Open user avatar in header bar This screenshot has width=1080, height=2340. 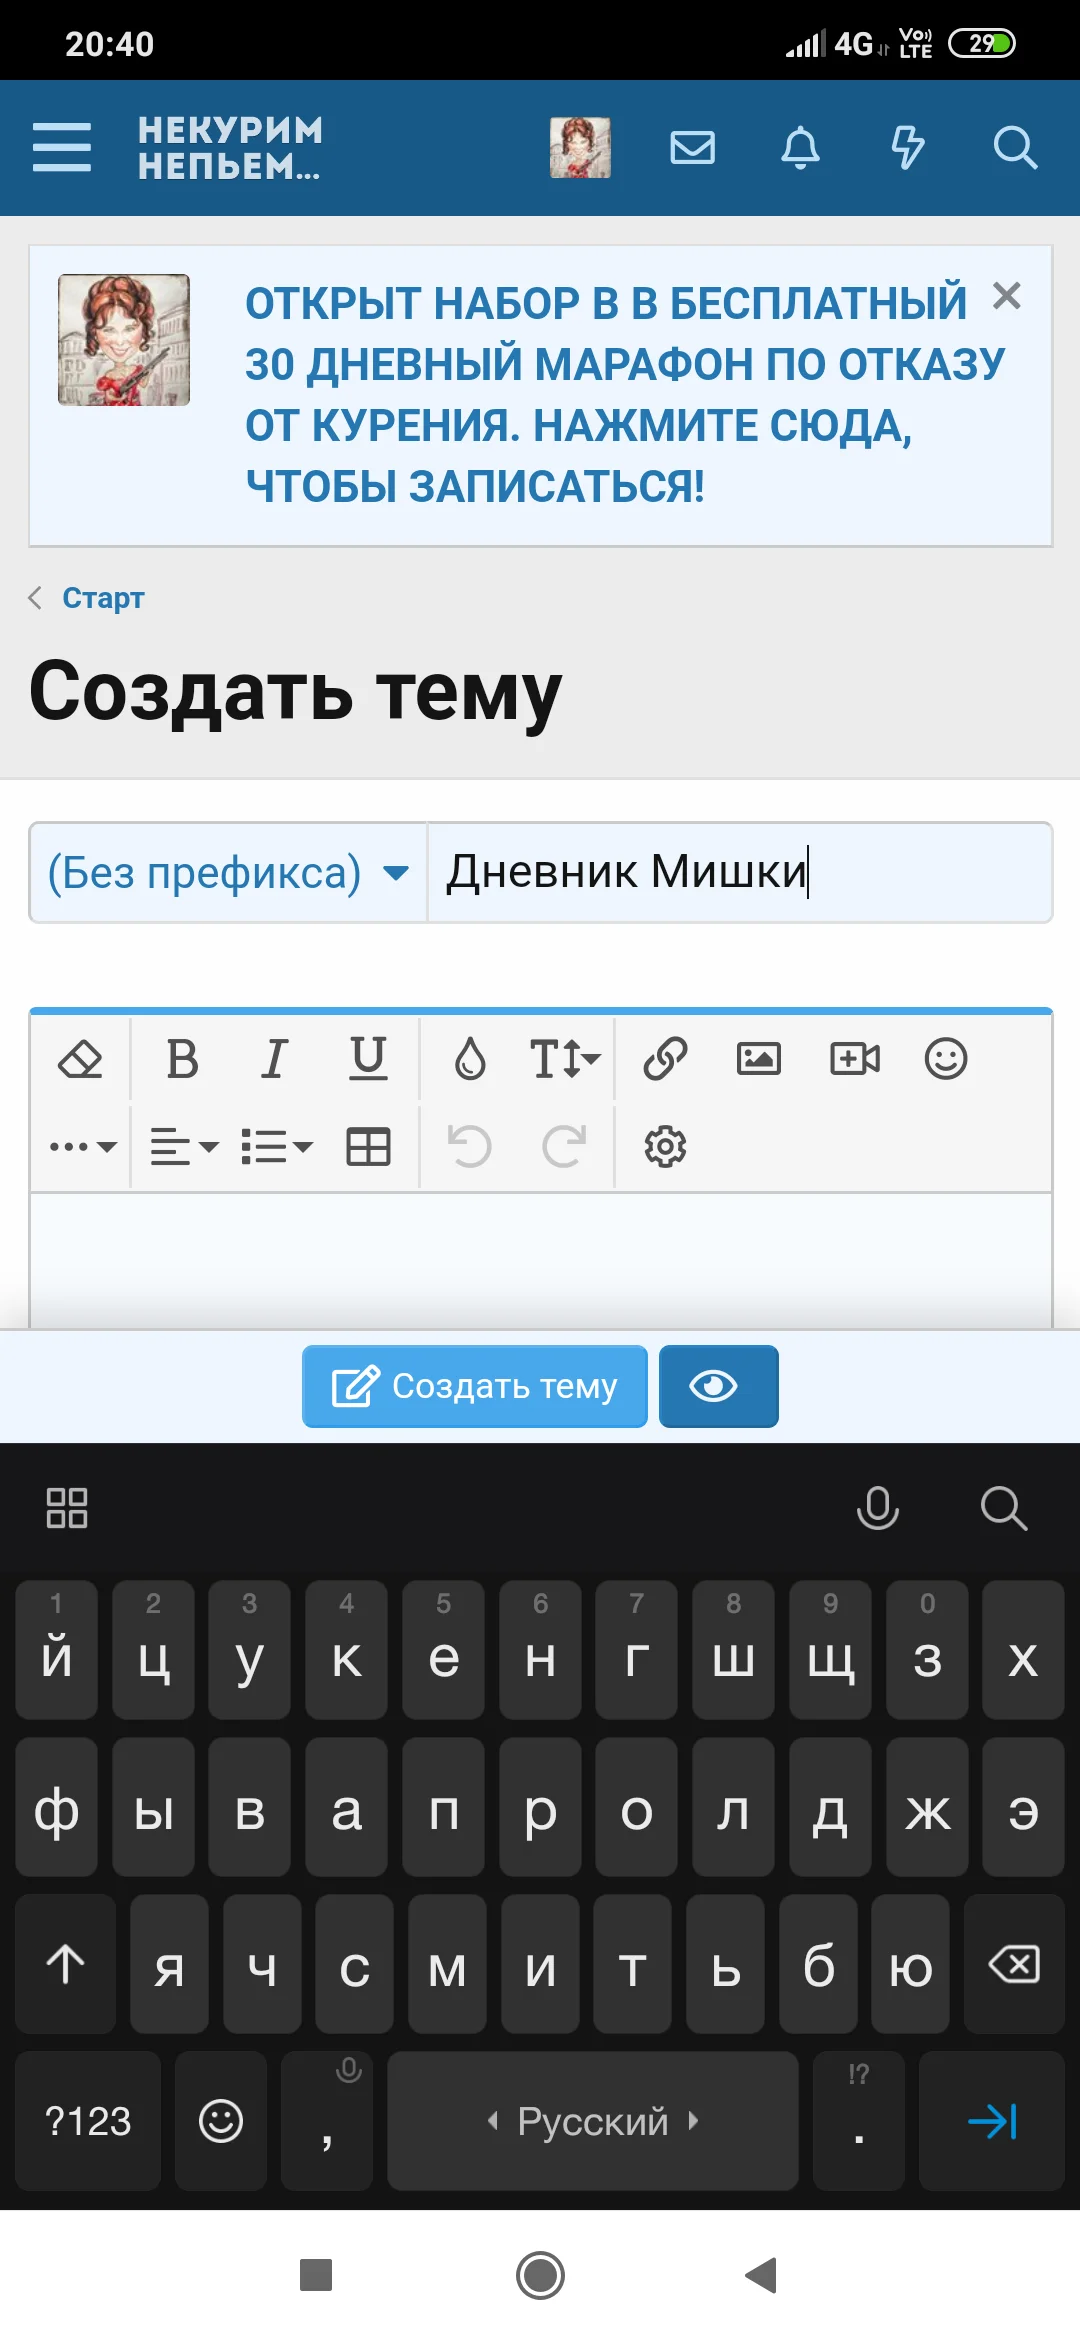(x=580, y=148)
